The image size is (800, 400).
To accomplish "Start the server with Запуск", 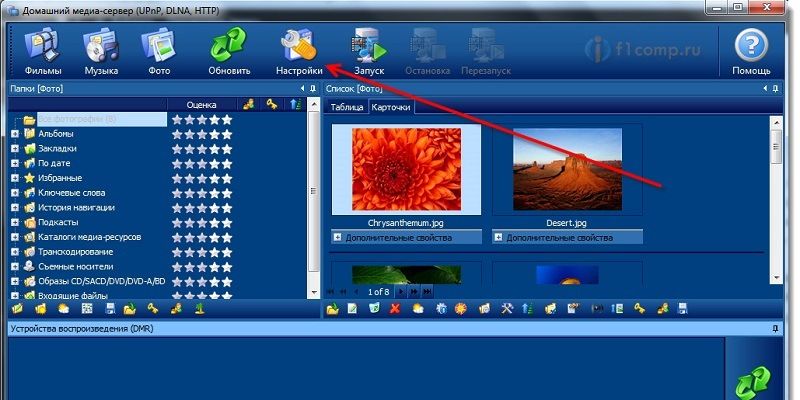I will (369, 52).
